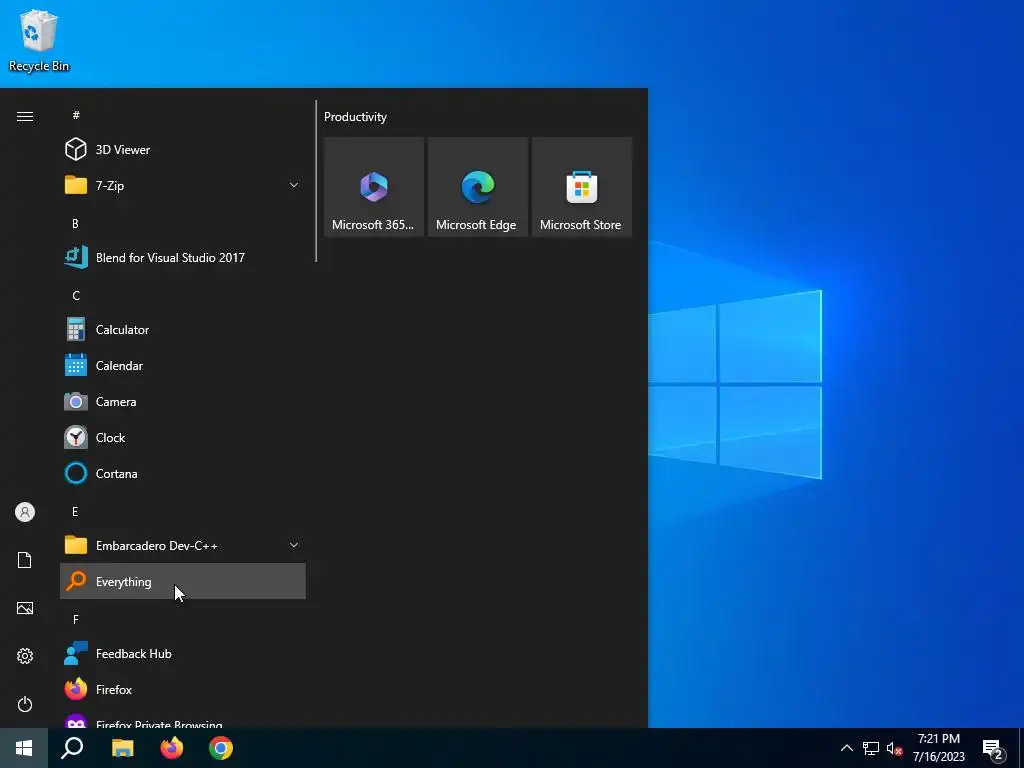This screenshot has width=1024, height=768.
Task: Click the Microsoft 365 tile
Action: pos(374,187)
